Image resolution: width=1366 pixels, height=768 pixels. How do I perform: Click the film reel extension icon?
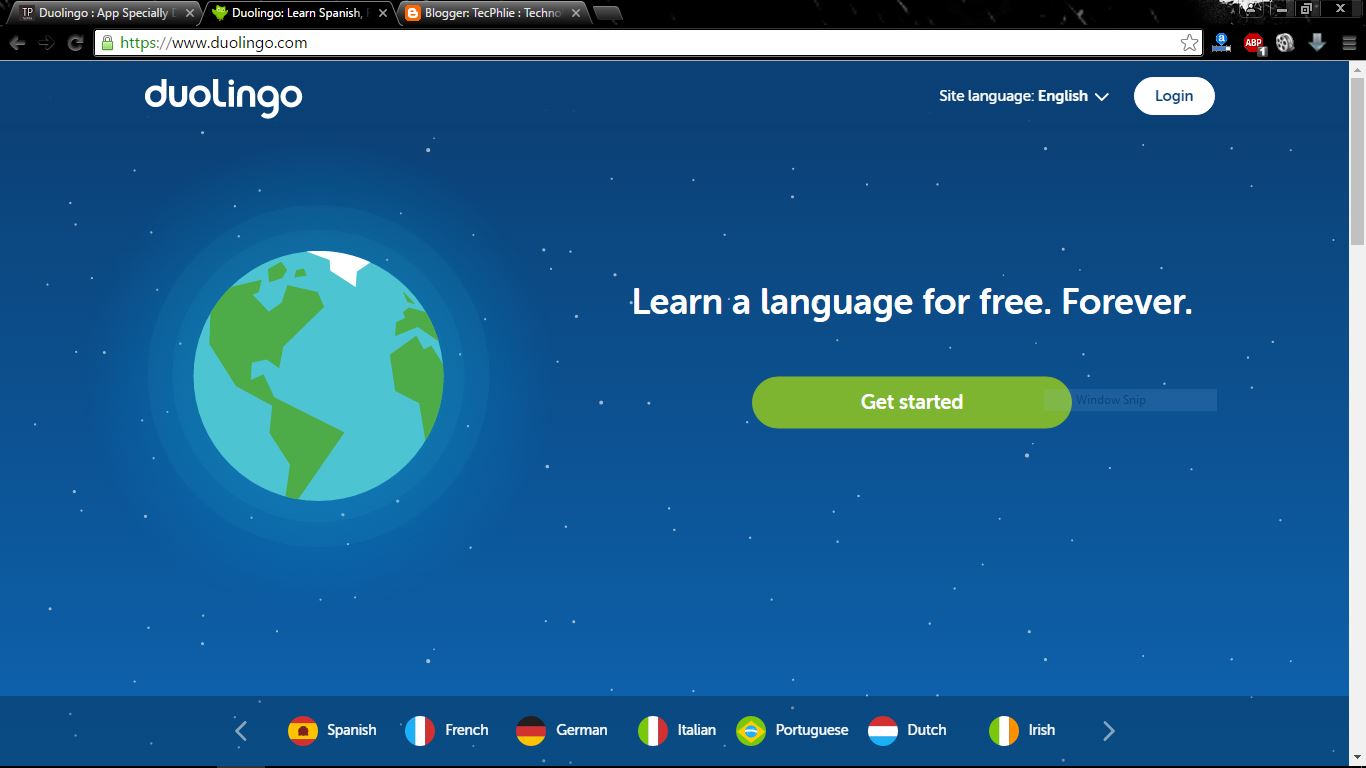point(1286,42)
